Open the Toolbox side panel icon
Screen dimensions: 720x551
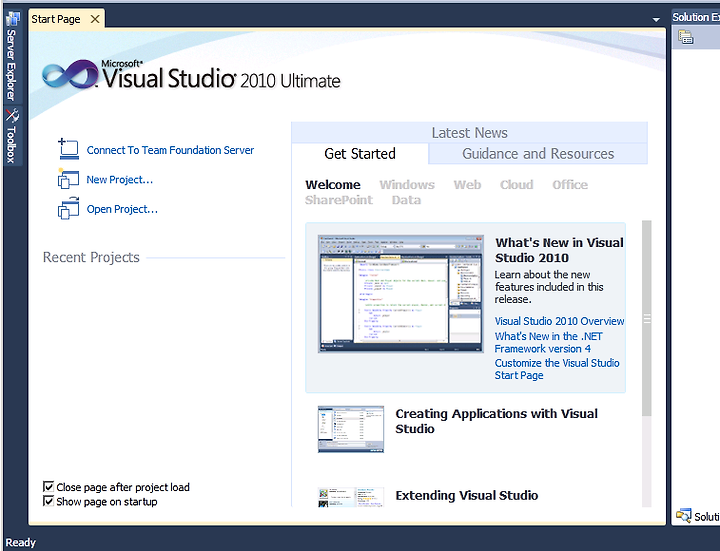pyautogui.click(x=12, y=115)
